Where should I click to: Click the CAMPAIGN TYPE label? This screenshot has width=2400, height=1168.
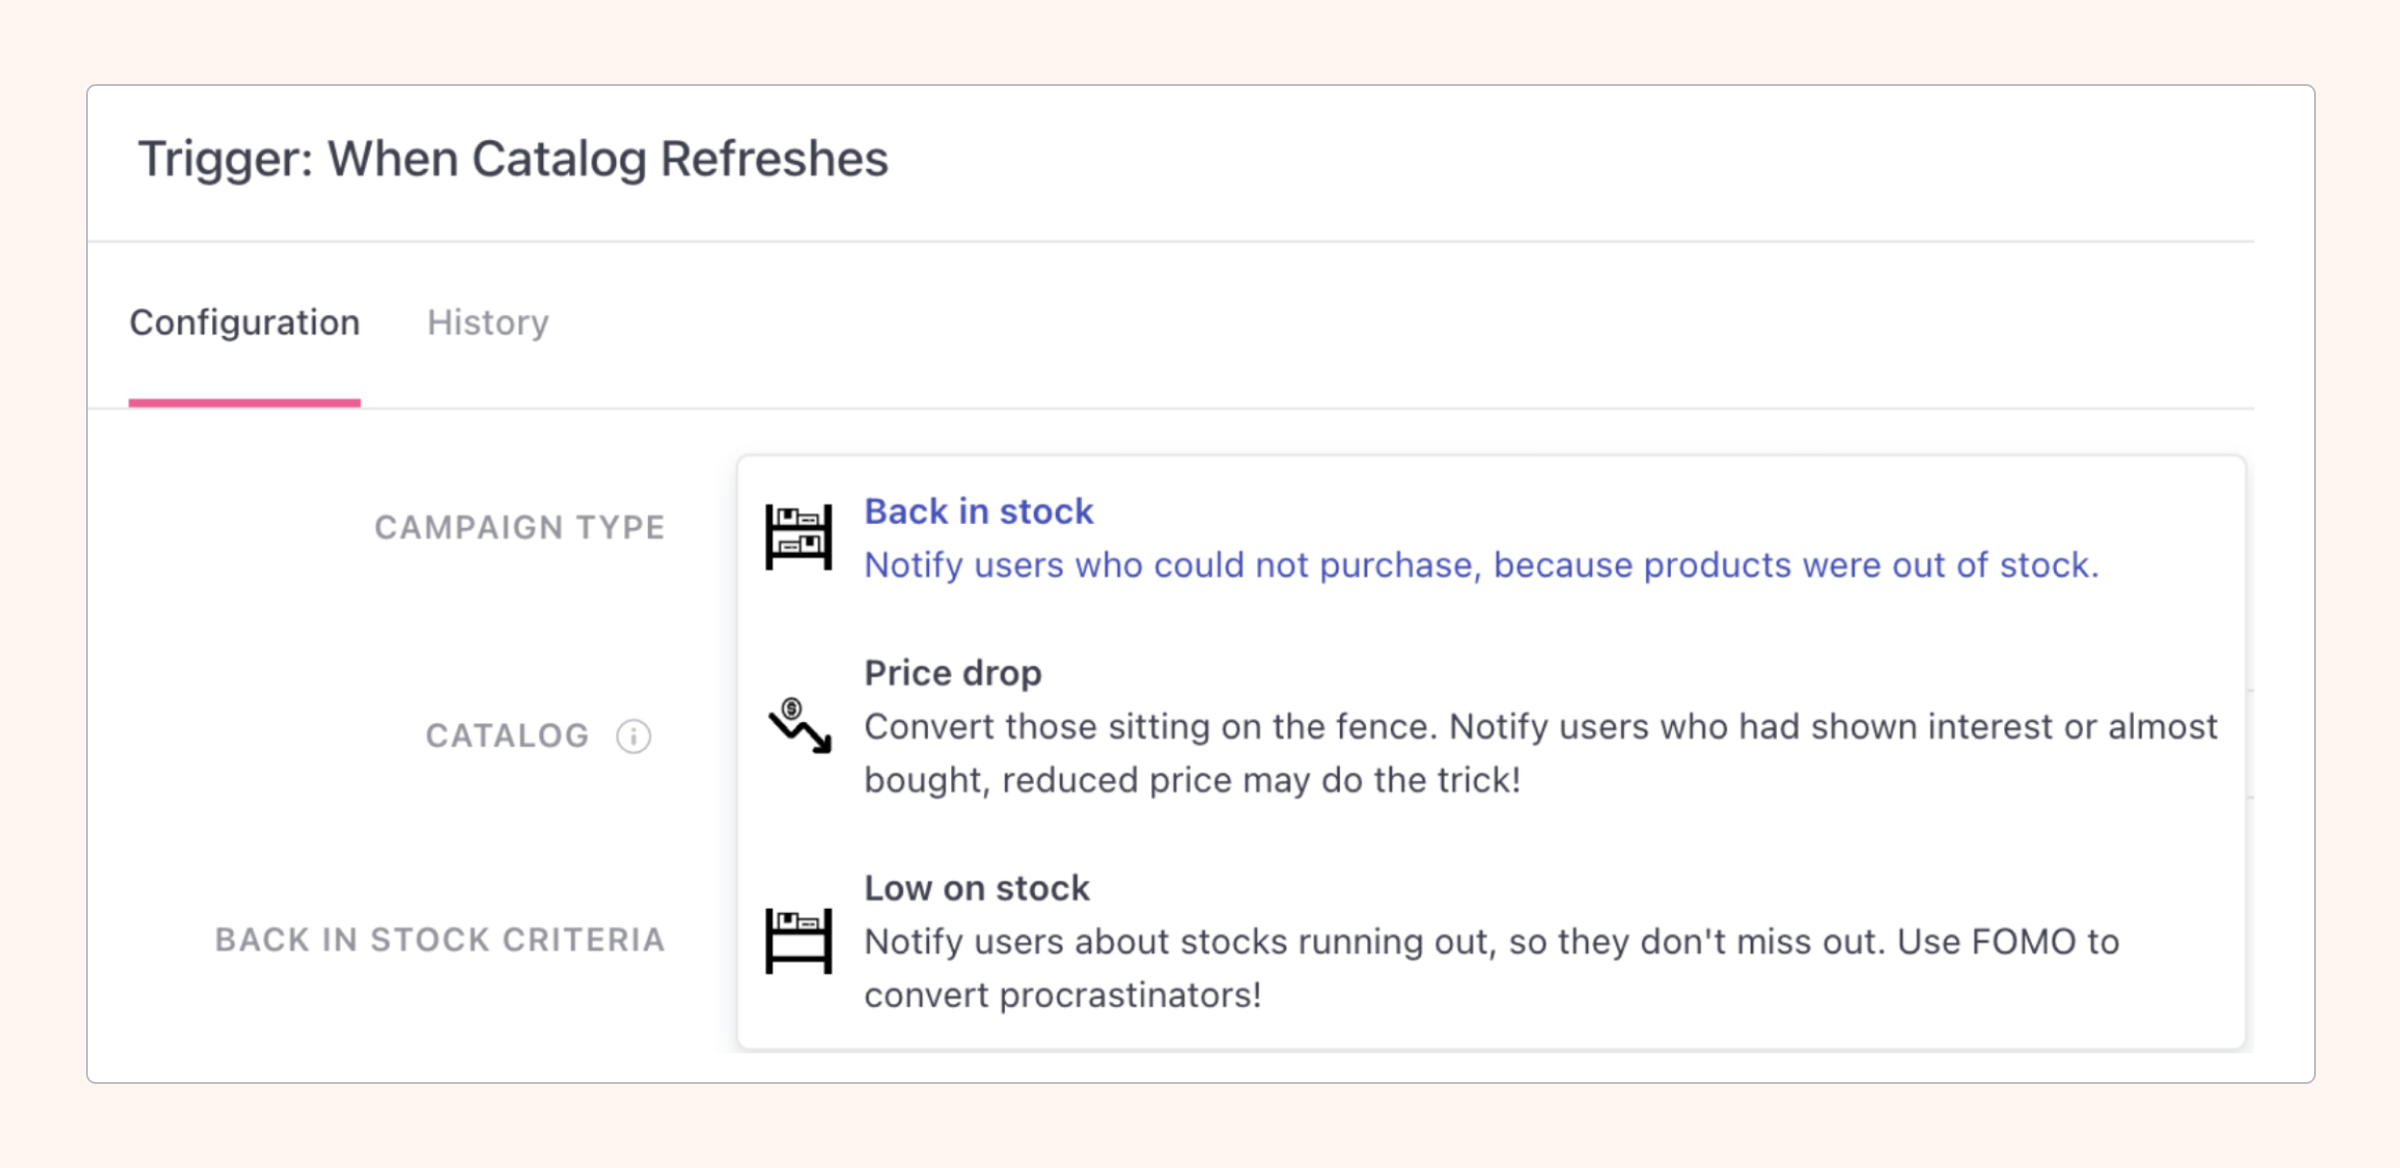click(519, 527)
